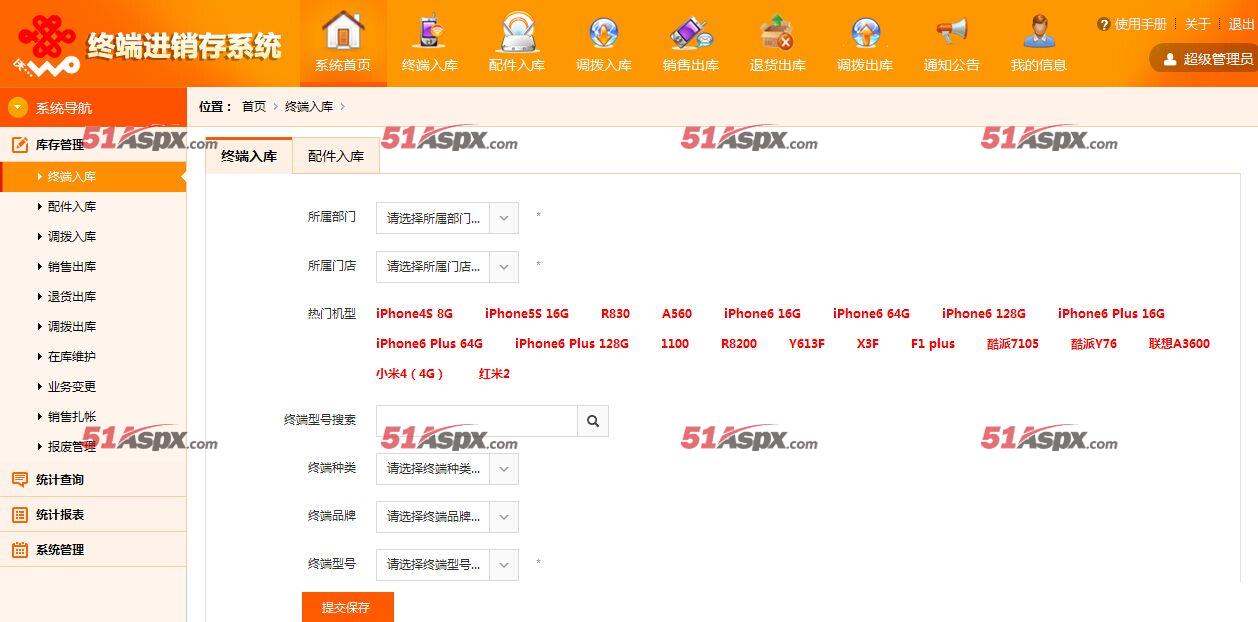The image size is (1258, 622).
Task: Pick hot model iPhone5S 16G
Action: pos(527,313)
